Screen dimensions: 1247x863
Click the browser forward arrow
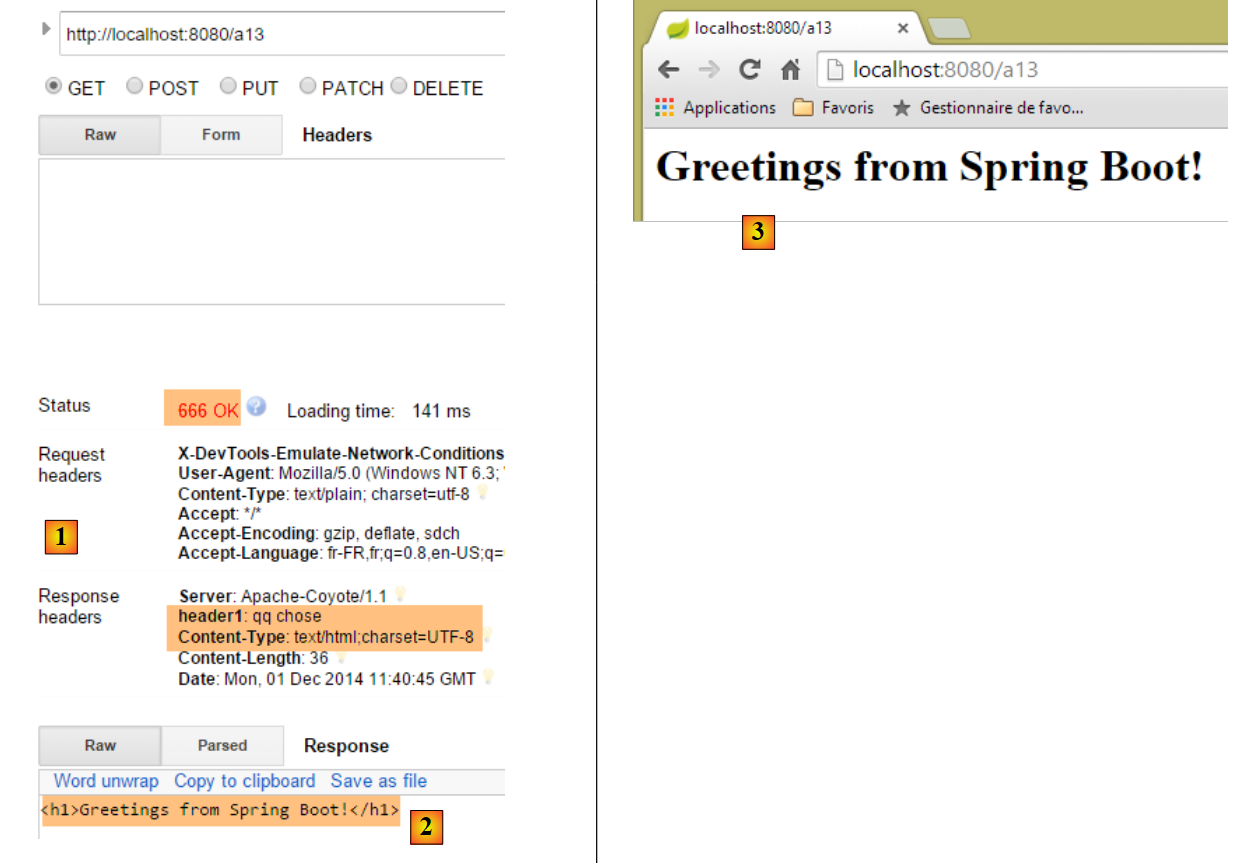[x=708, y=70]
